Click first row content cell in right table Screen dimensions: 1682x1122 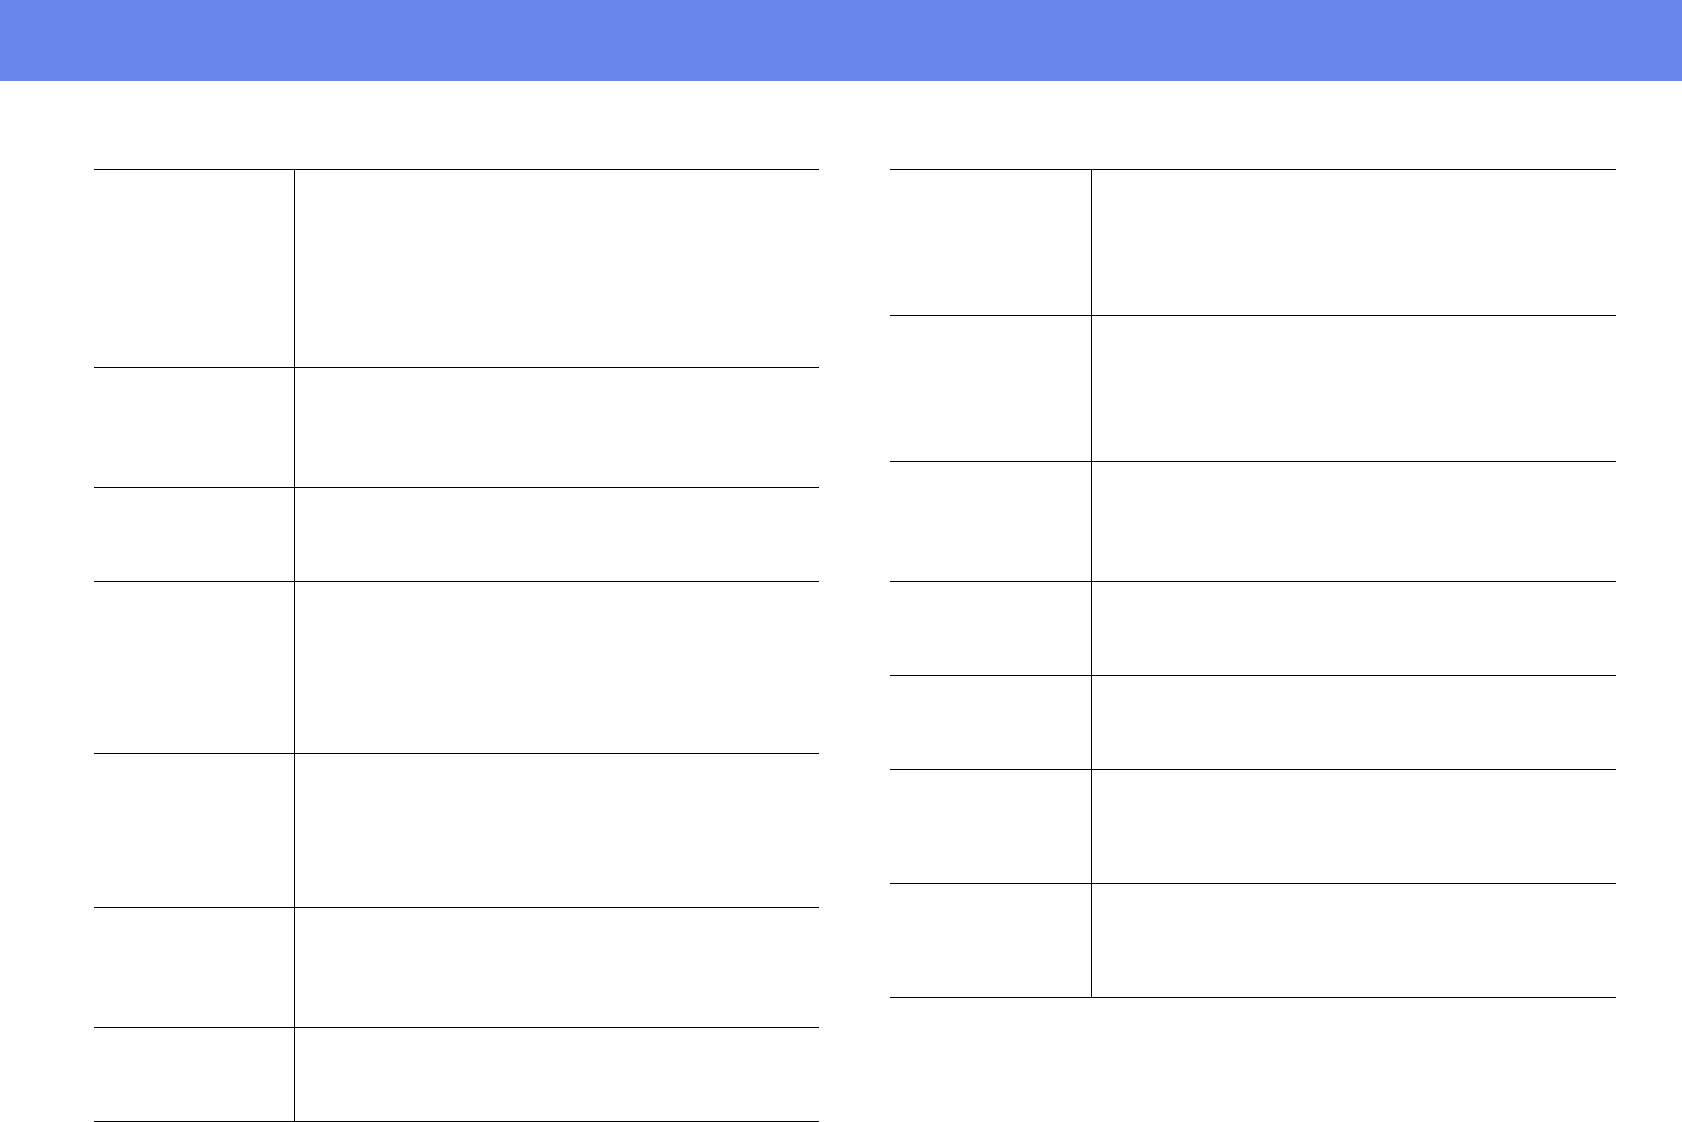click(1353, 242)
